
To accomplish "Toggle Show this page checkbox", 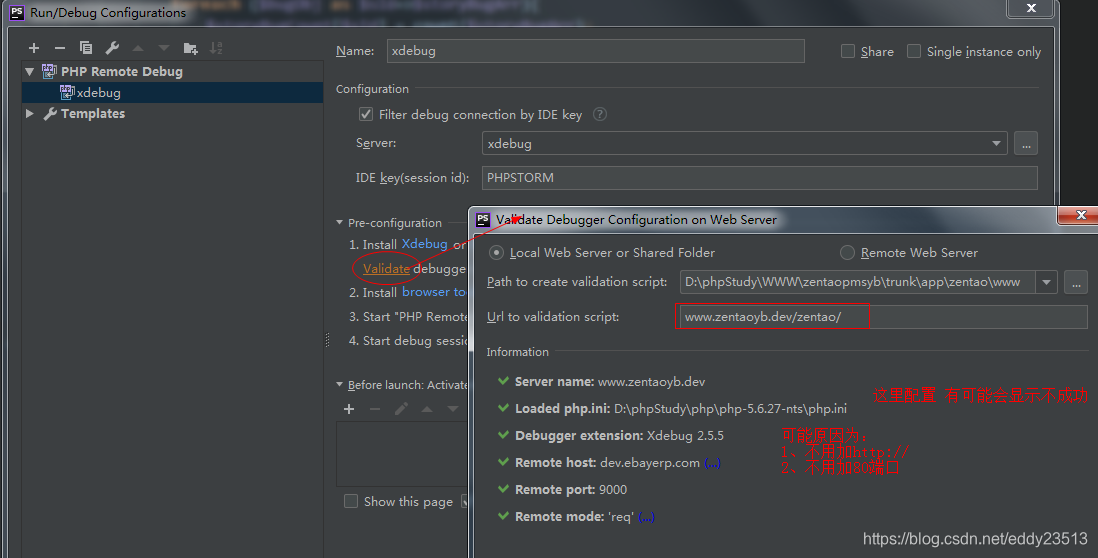I will point(351,501).
